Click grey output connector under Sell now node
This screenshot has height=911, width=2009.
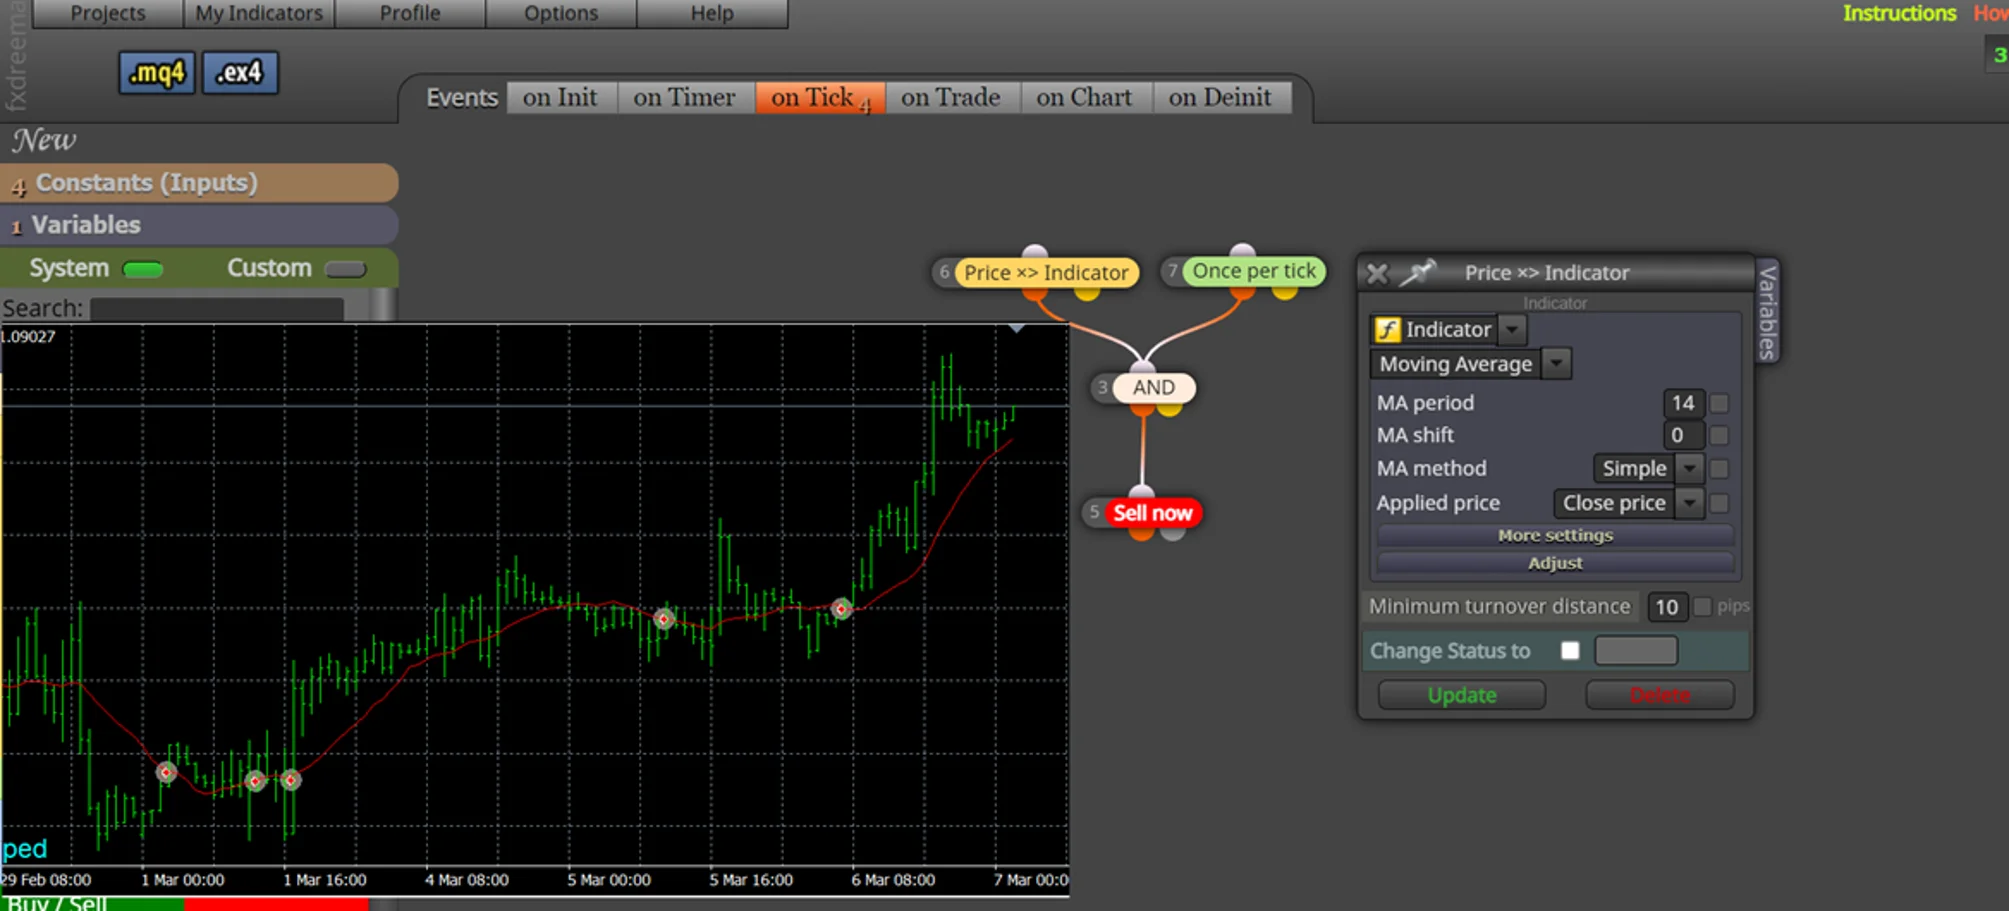pyautogui.click(x=1173, y=533)
